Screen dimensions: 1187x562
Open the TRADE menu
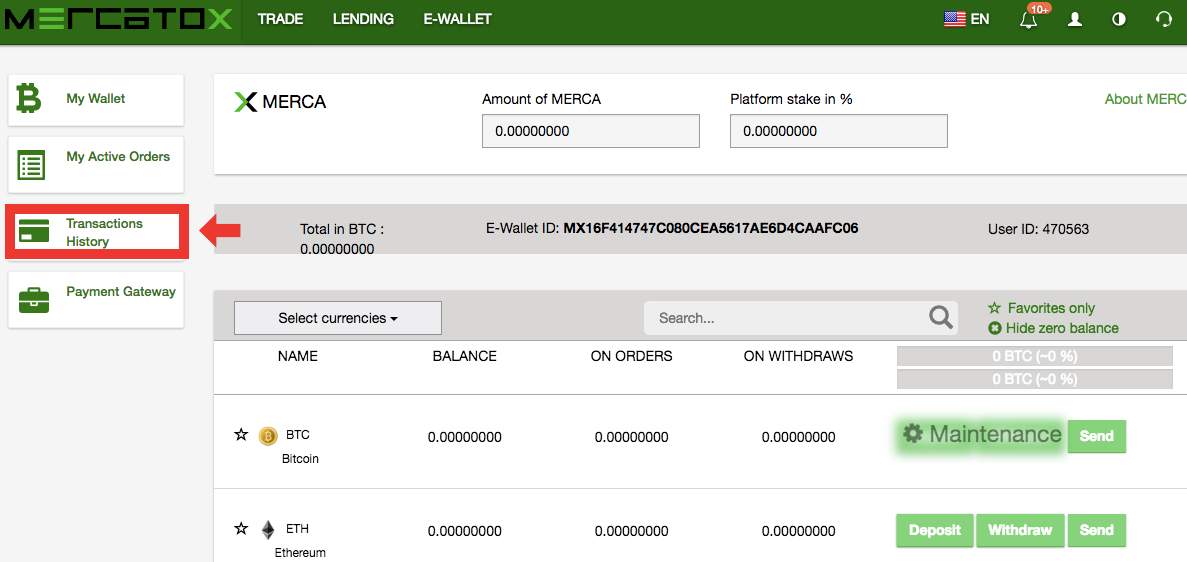[x=280, y=20]
